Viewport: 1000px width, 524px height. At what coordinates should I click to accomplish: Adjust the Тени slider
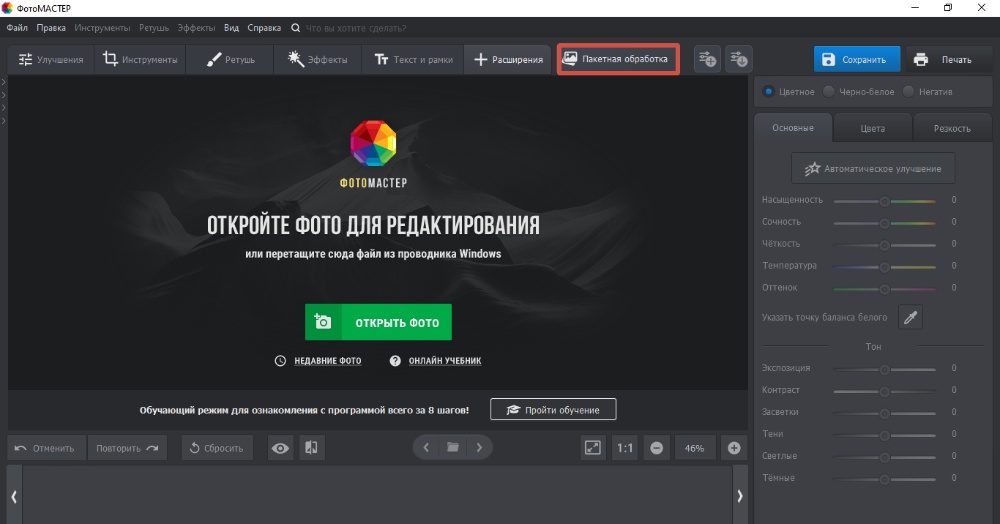click(x=885, y=435)
